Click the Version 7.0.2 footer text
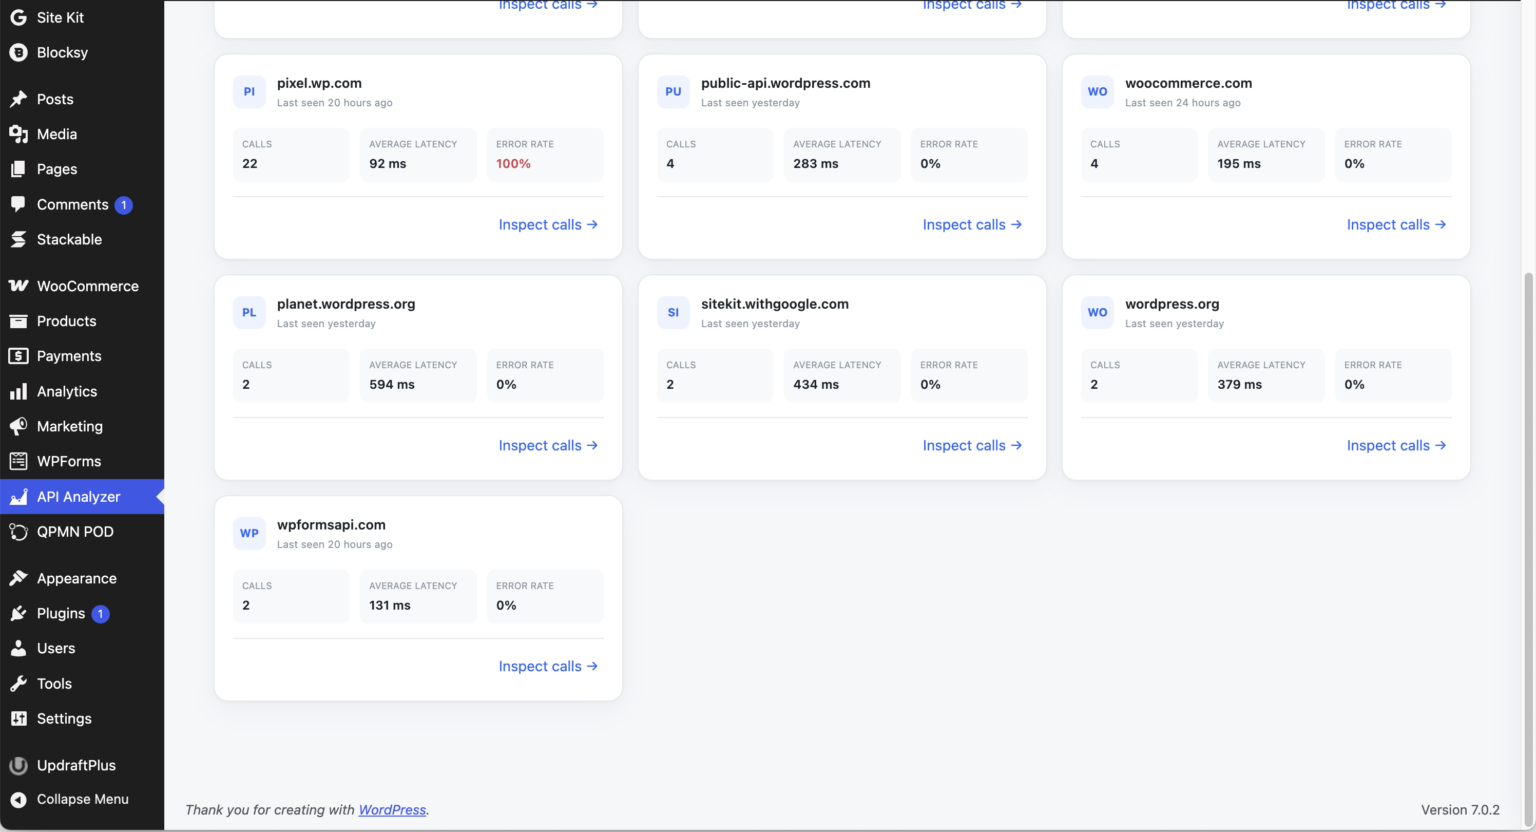Screen dimensions: 1536x832 [1460, 810]
